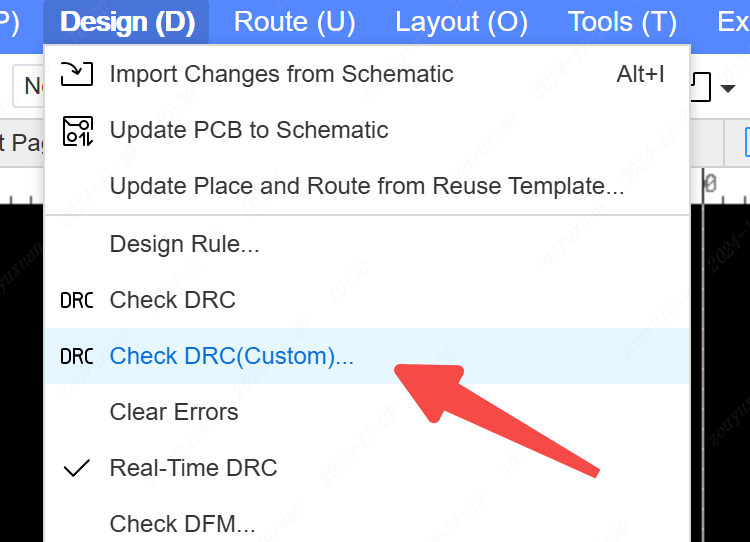Open the Tools (T) menu
The image size is (750, 542).
(622, 22)
